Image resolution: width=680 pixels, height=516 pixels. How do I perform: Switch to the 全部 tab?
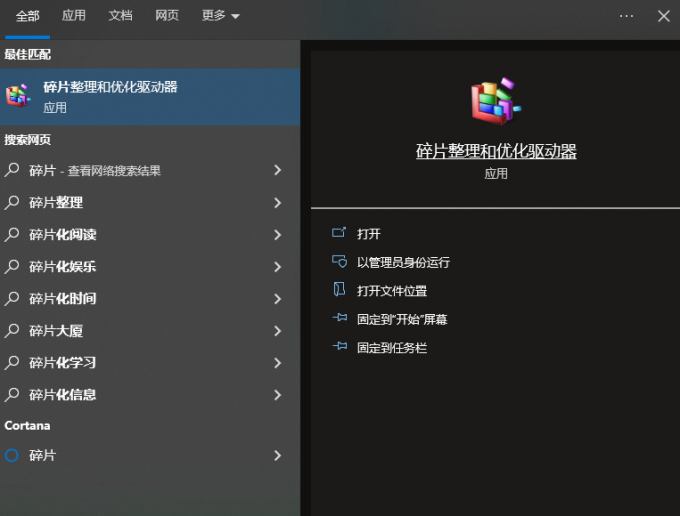[27, 16]
